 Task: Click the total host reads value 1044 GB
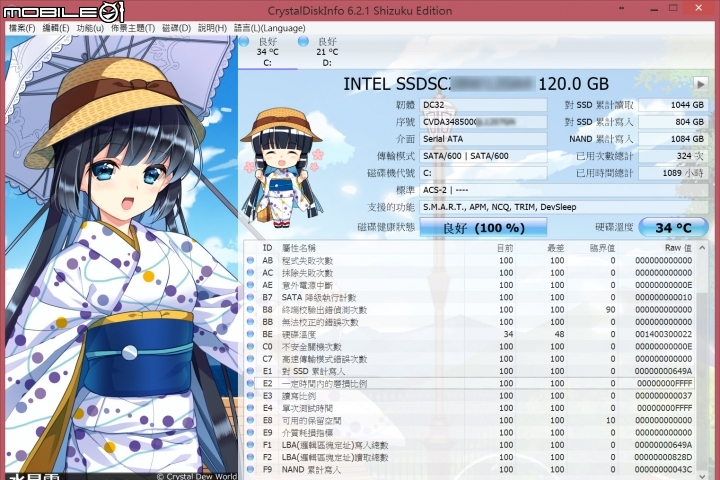(x=673, y=105)
